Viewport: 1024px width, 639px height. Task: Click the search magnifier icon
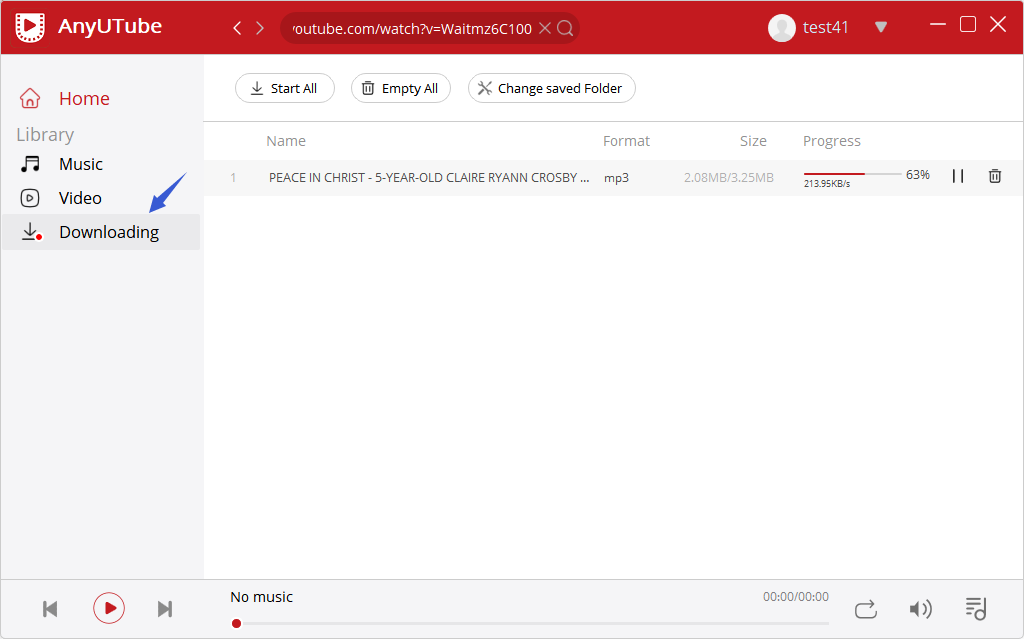566,28
